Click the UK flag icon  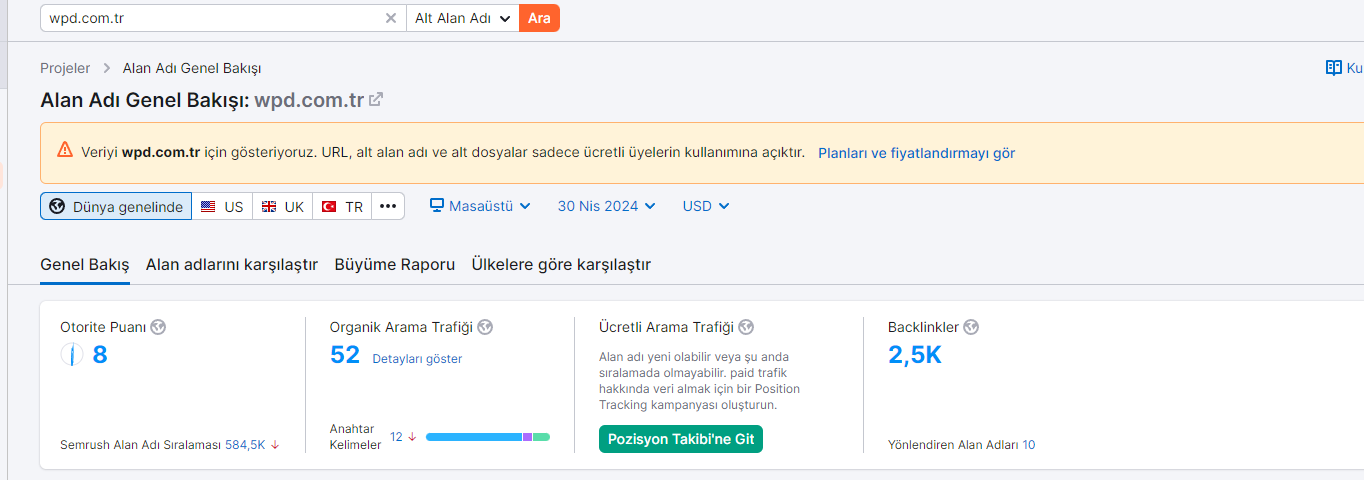[x=269, y=207]
